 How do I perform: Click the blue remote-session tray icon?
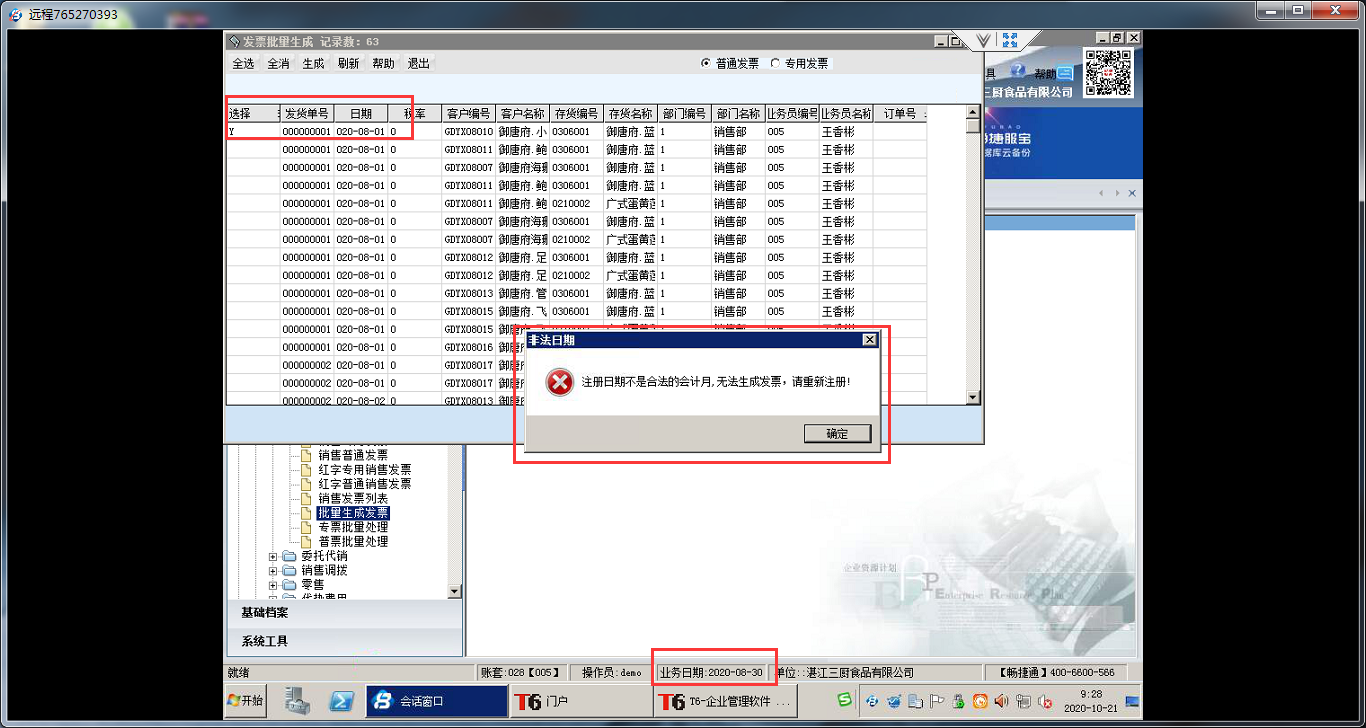point(873,701)
